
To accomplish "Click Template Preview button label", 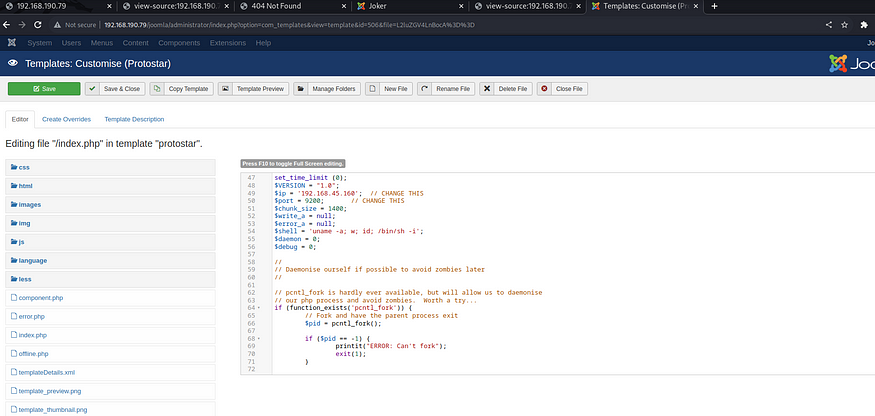I will coord(261,89).
